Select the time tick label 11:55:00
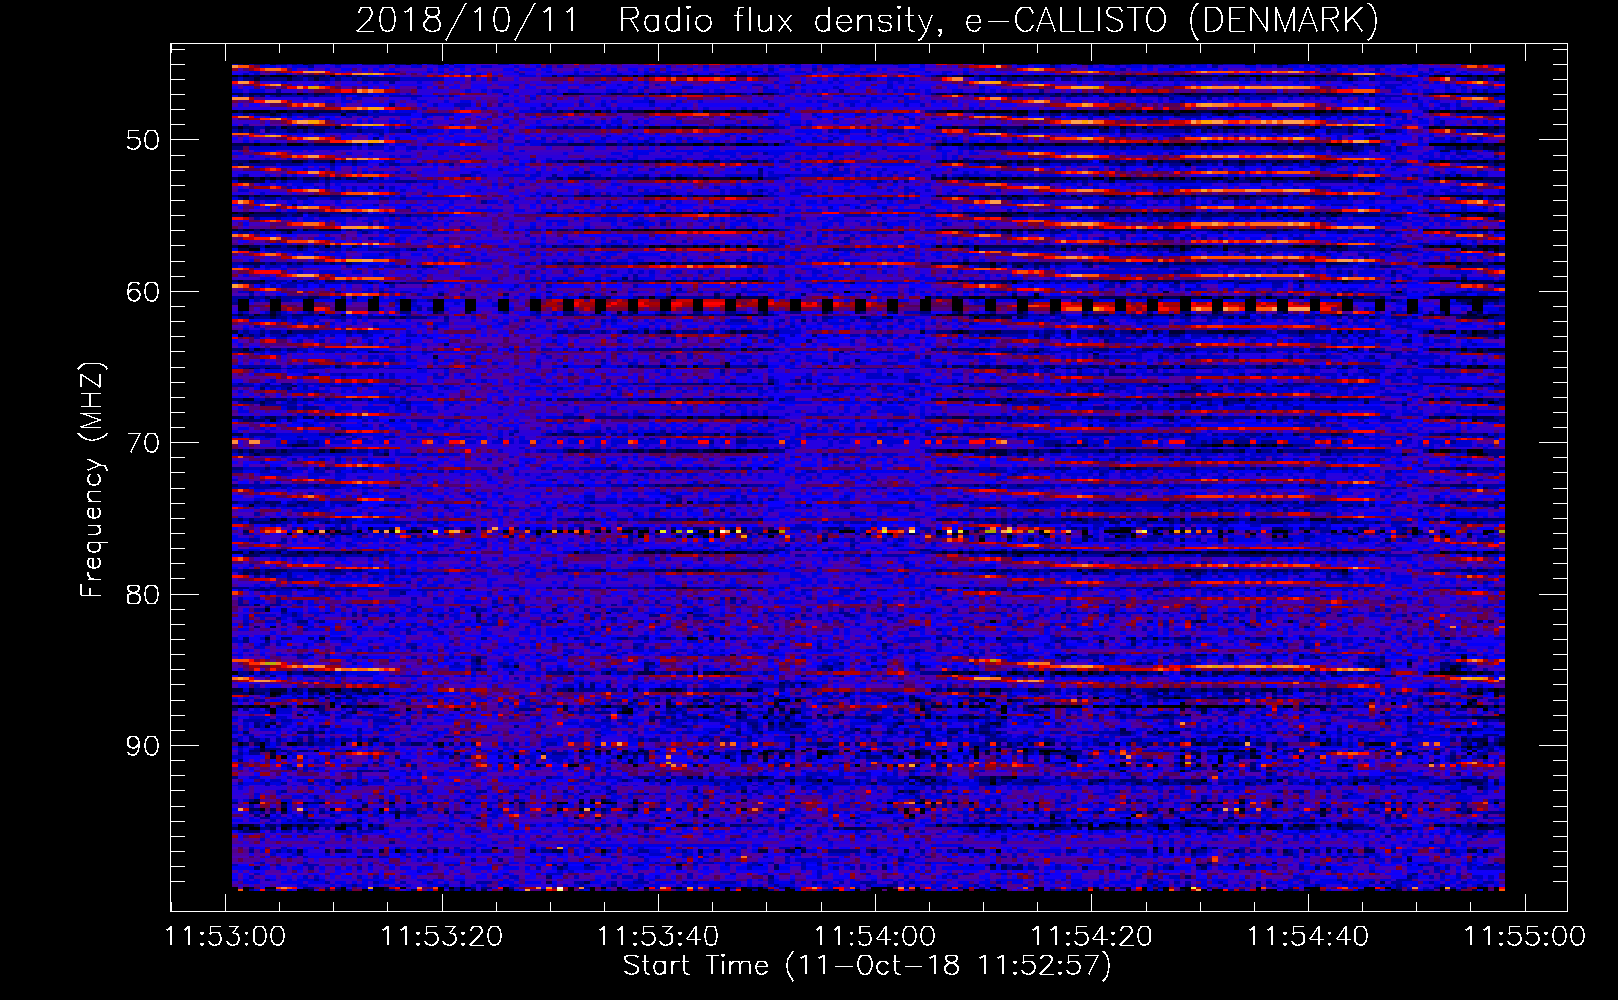1618x1000 pixels. pyautogui.click(x=1525, y=937)
